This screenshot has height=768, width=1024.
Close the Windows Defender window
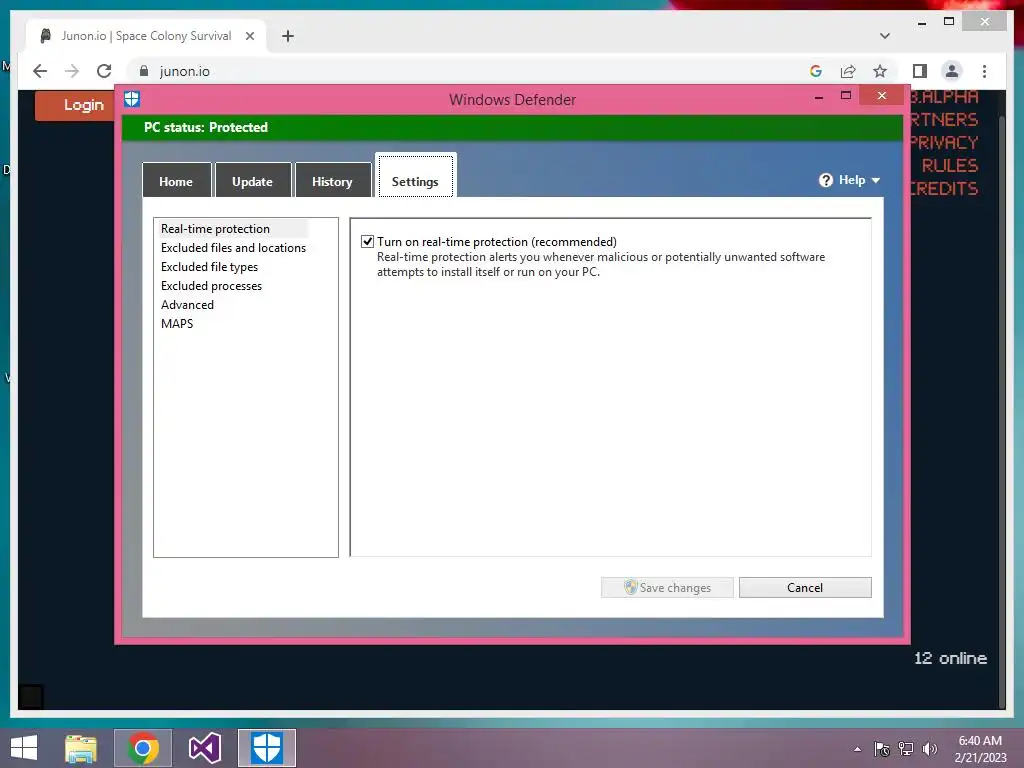(x=882, y=95)
